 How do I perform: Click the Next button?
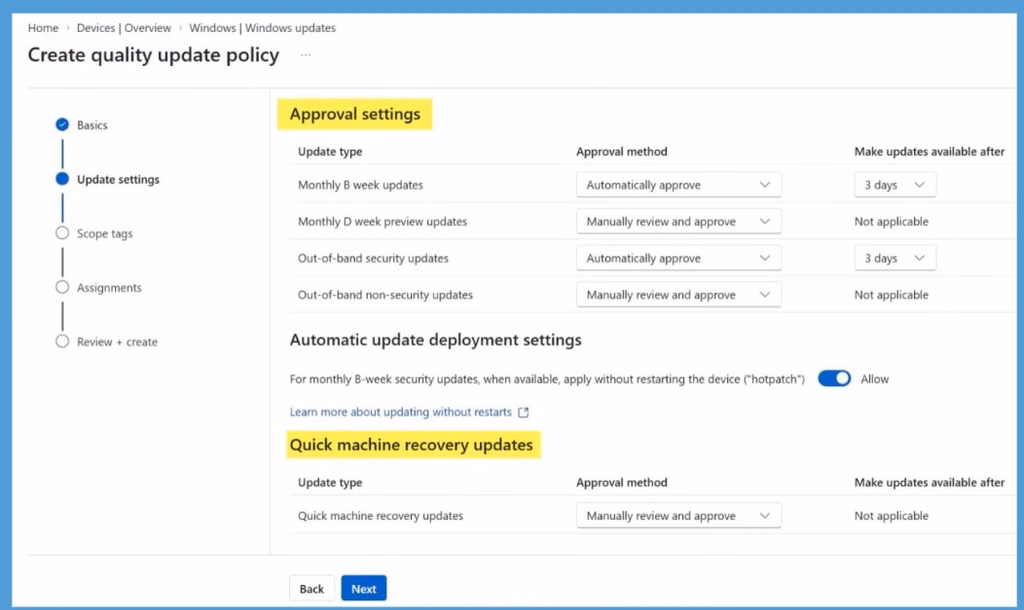pyautogui.click(x=364, y=588)
